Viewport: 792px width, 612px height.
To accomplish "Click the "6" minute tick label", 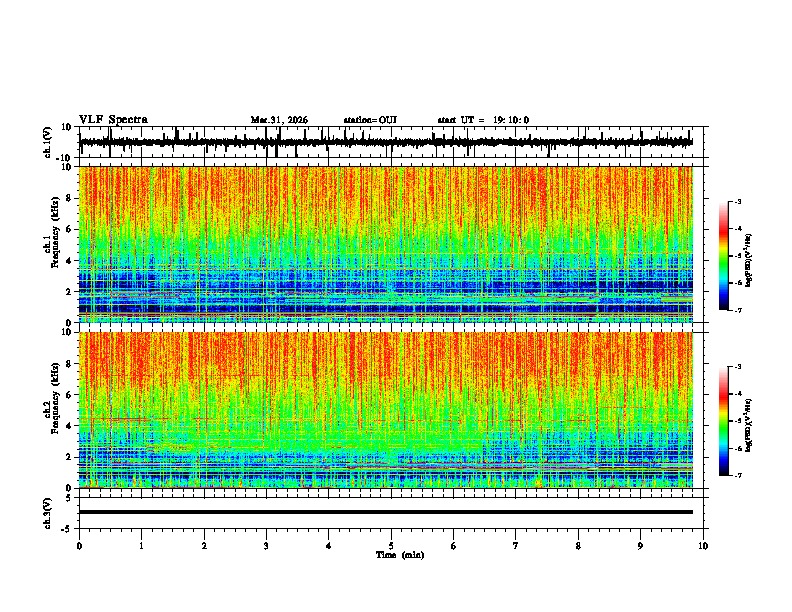I will coord(454,546).
